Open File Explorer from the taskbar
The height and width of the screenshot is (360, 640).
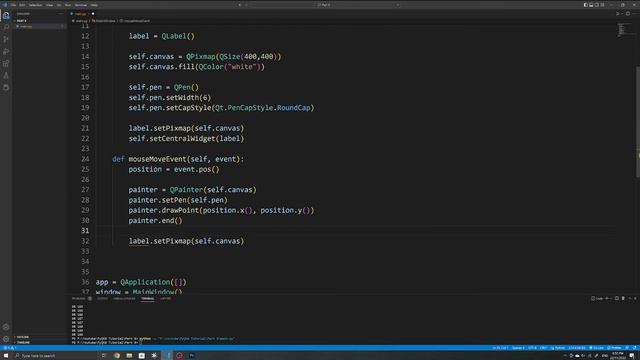(129, 356)
